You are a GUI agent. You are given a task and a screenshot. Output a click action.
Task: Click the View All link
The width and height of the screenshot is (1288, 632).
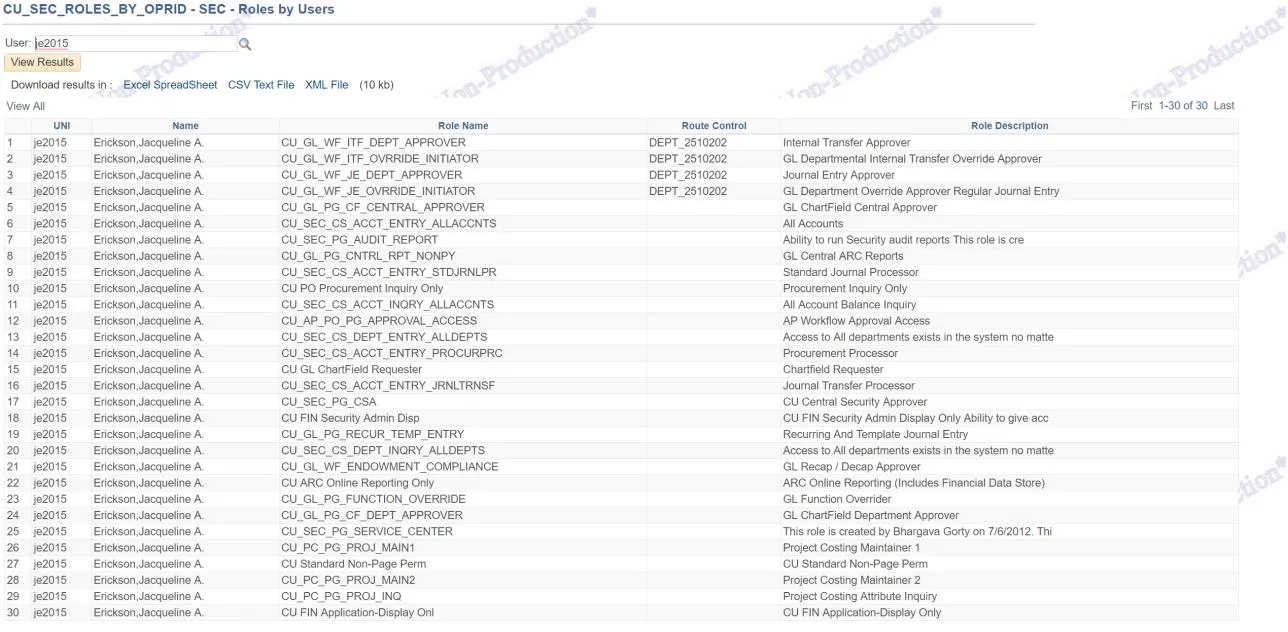click(x=25, y=106)
